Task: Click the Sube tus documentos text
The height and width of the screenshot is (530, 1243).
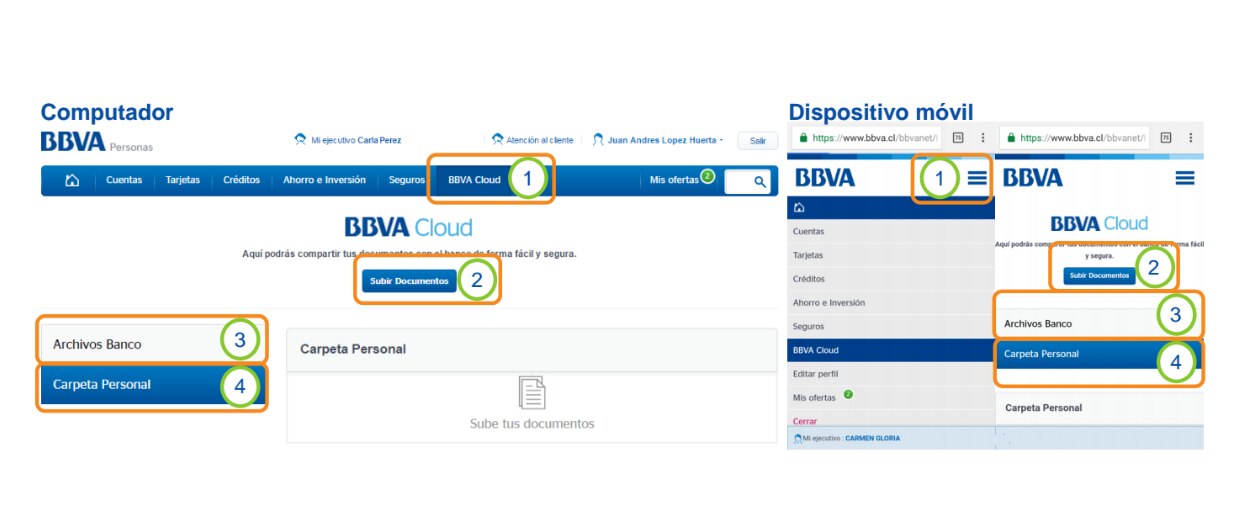Action: pyautogui.click(x=532, y=424)
